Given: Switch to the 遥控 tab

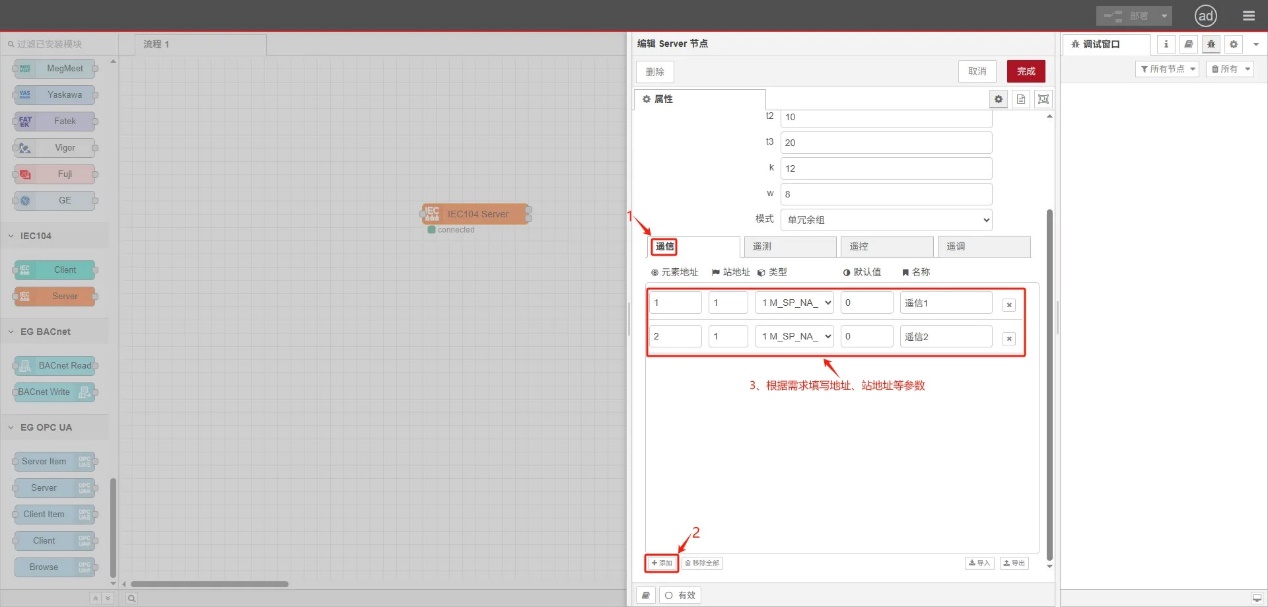Looking at the screenshot, I should (886, 246).
